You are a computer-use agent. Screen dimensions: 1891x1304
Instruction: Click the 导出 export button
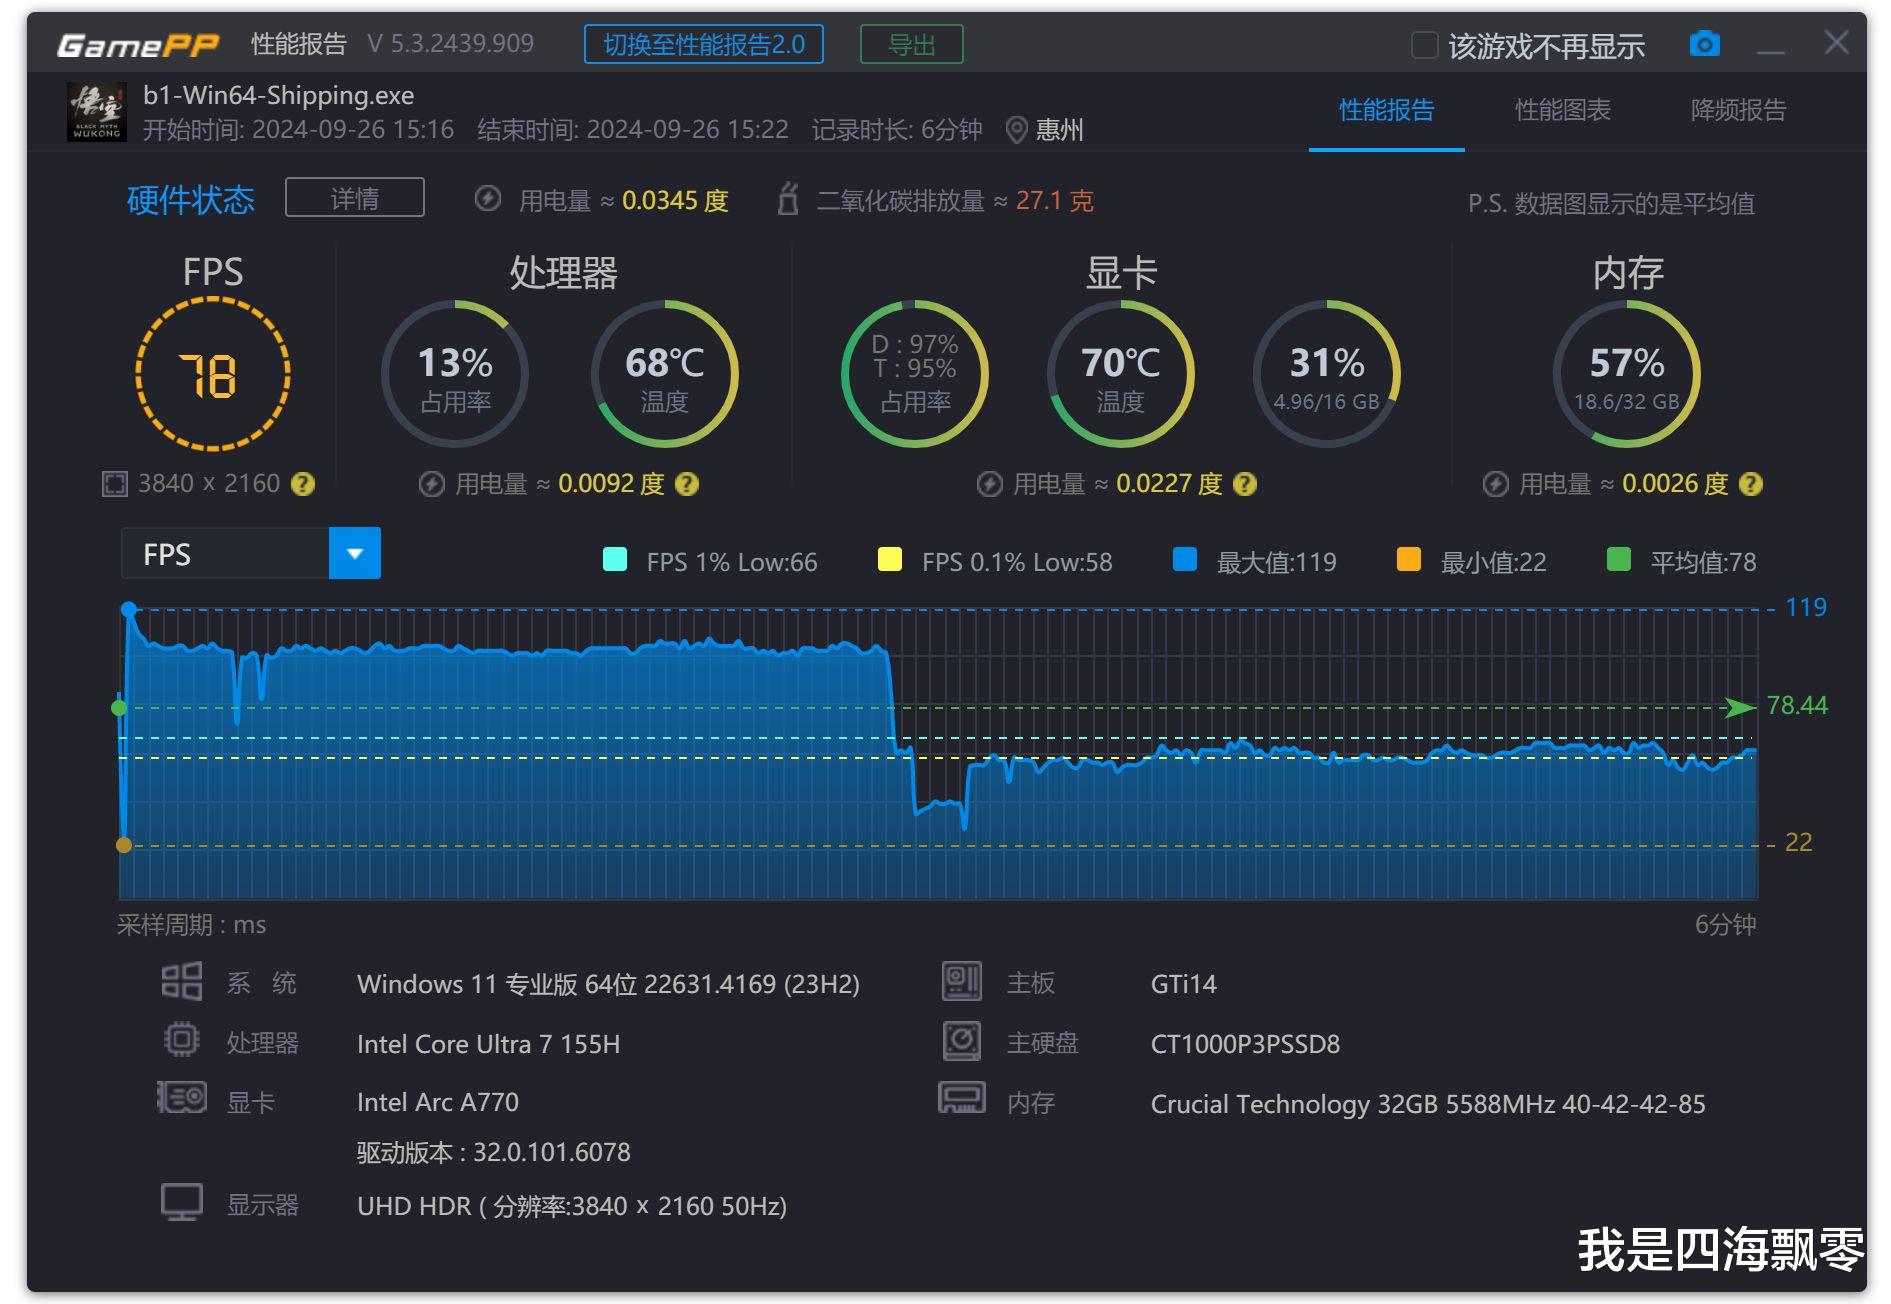[912, 45]
